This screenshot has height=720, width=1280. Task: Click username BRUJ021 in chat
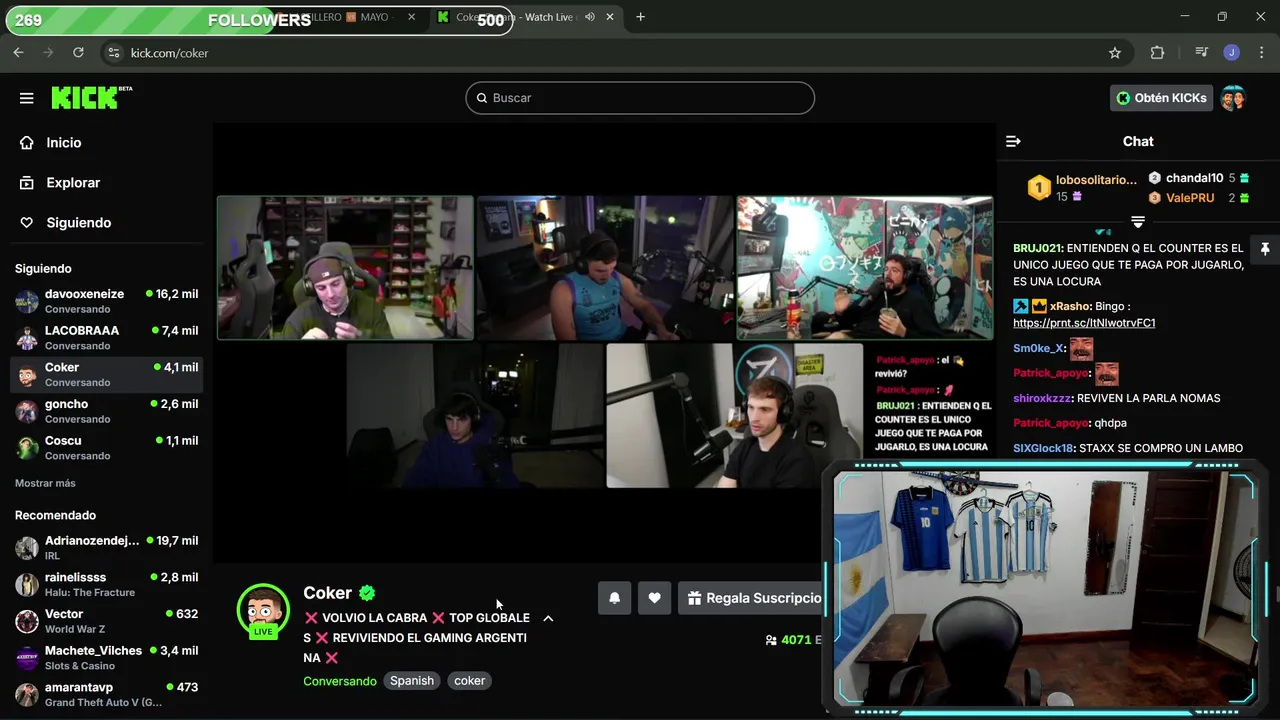(1037, 248)
